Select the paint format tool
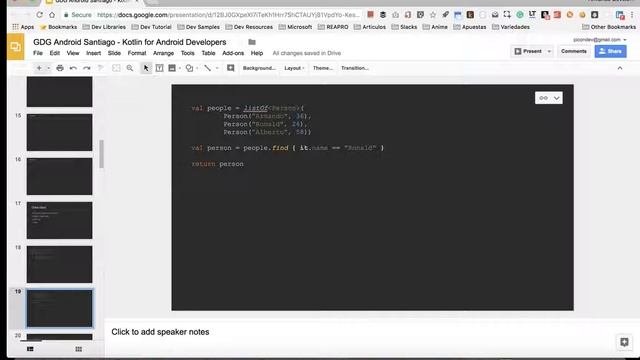Viewport: 640px width, 360px height. pyautogui.click(x=101, y=68)
